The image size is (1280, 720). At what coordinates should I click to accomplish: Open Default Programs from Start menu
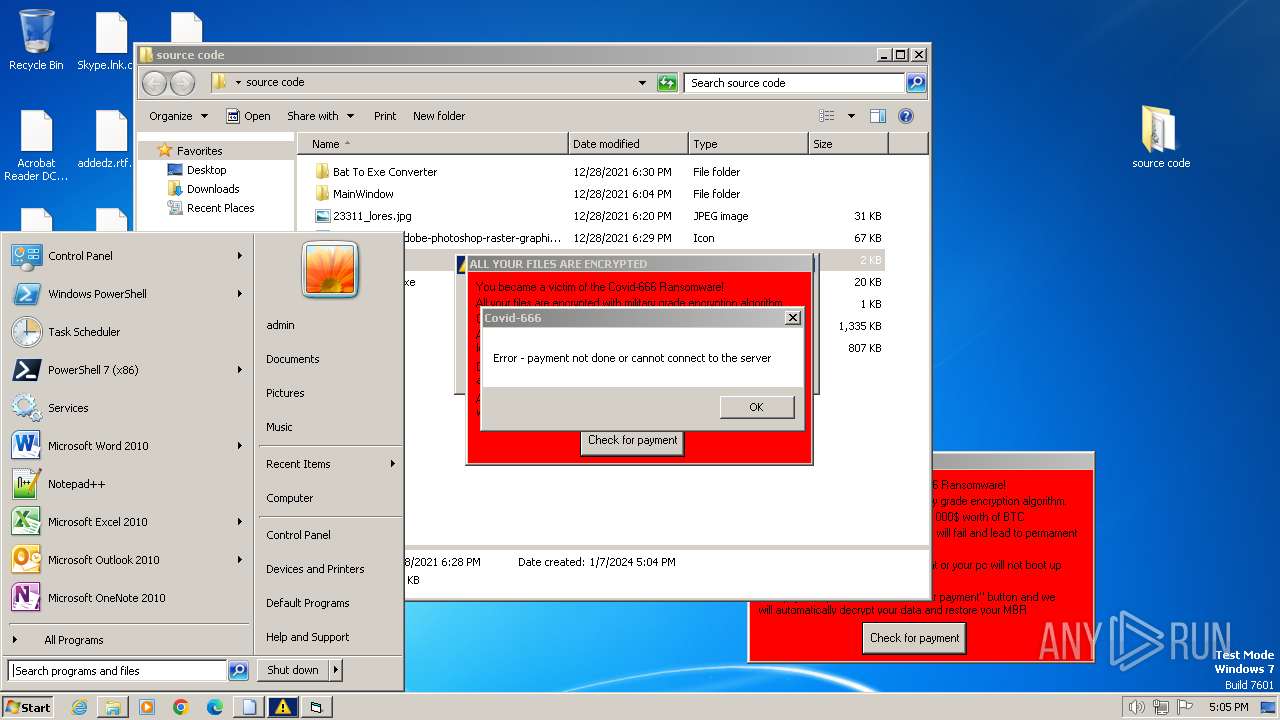[x=308, y=603]
